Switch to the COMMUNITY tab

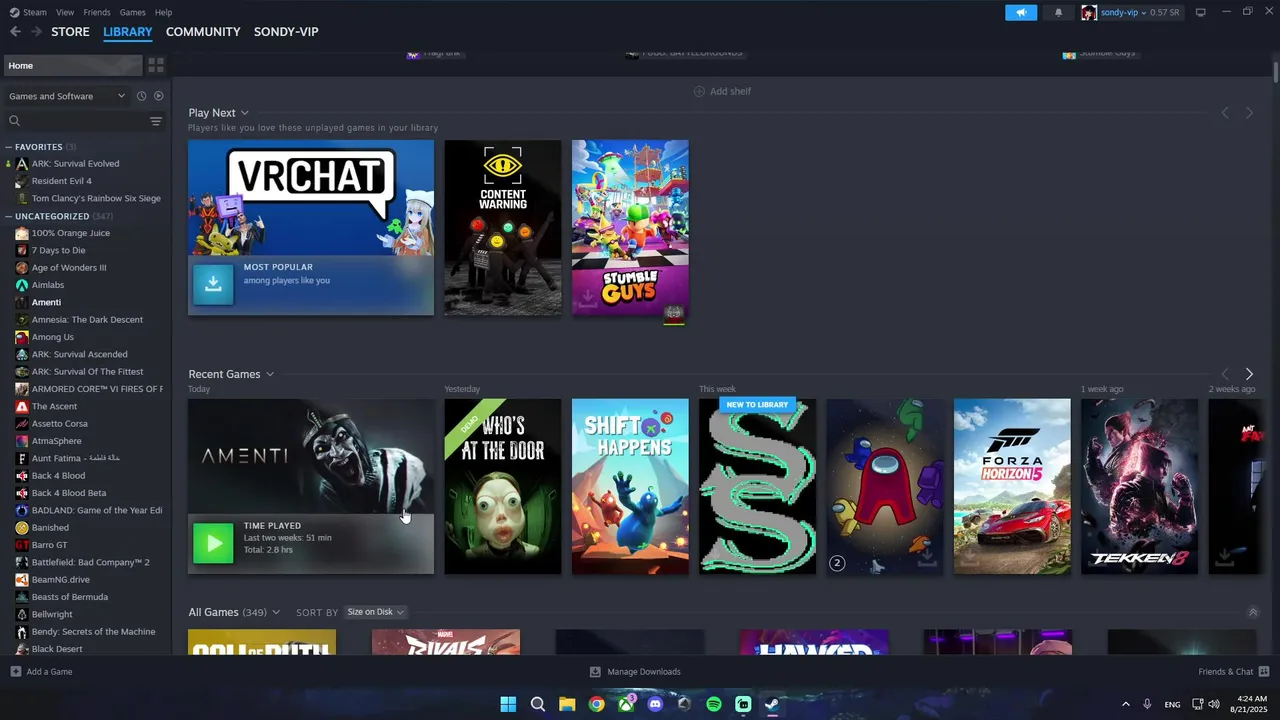click(x=203, y=32)
